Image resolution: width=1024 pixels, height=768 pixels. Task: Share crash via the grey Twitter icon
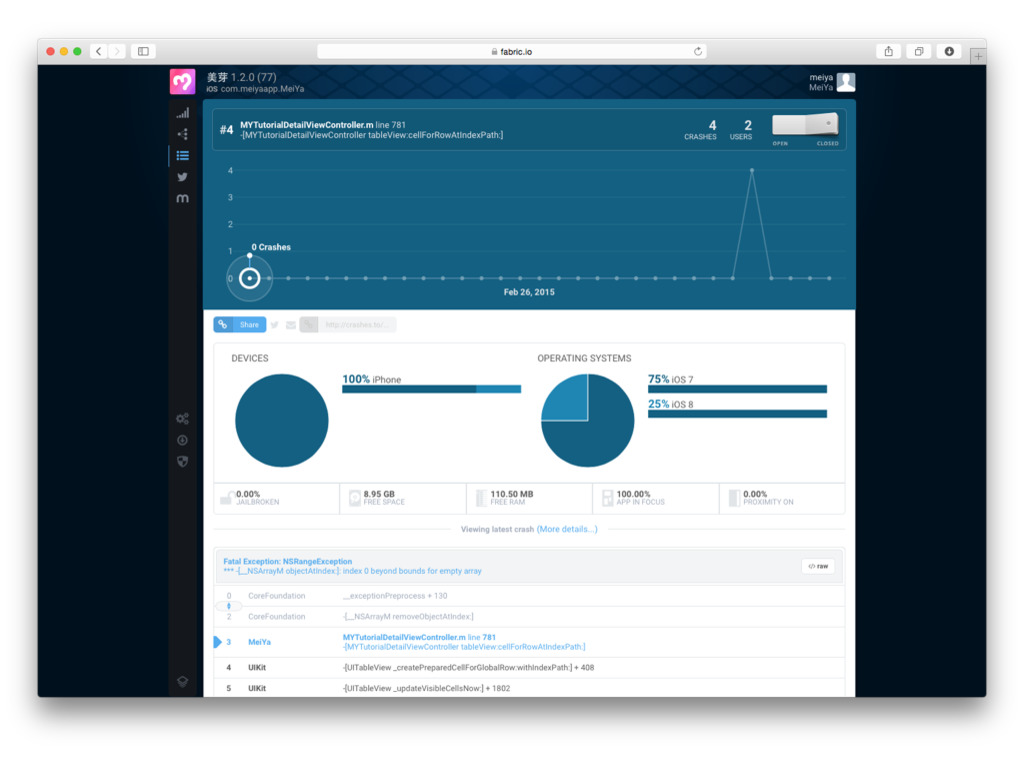click(274, 325)
